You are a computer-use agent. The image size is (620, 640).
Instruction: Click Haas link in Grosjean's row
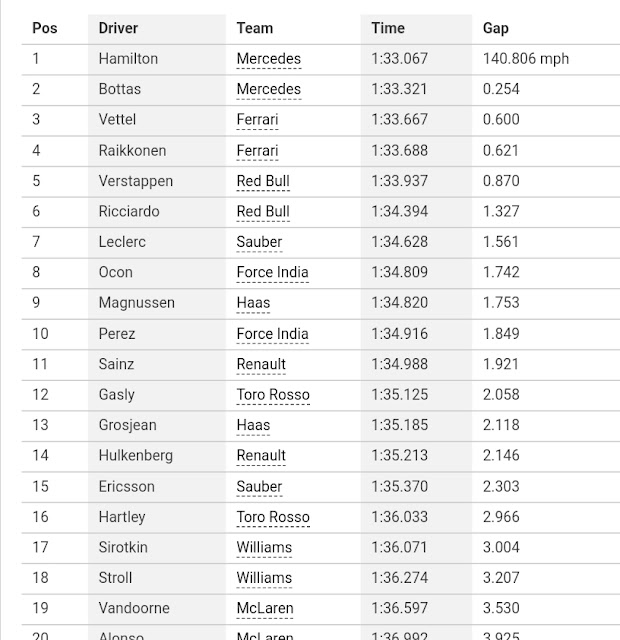253,425
